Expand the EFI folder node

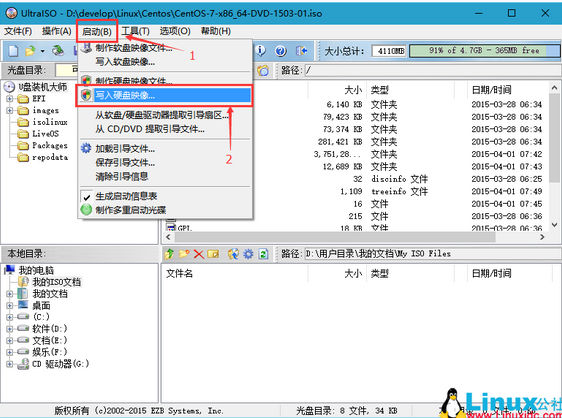pos(10,98)
